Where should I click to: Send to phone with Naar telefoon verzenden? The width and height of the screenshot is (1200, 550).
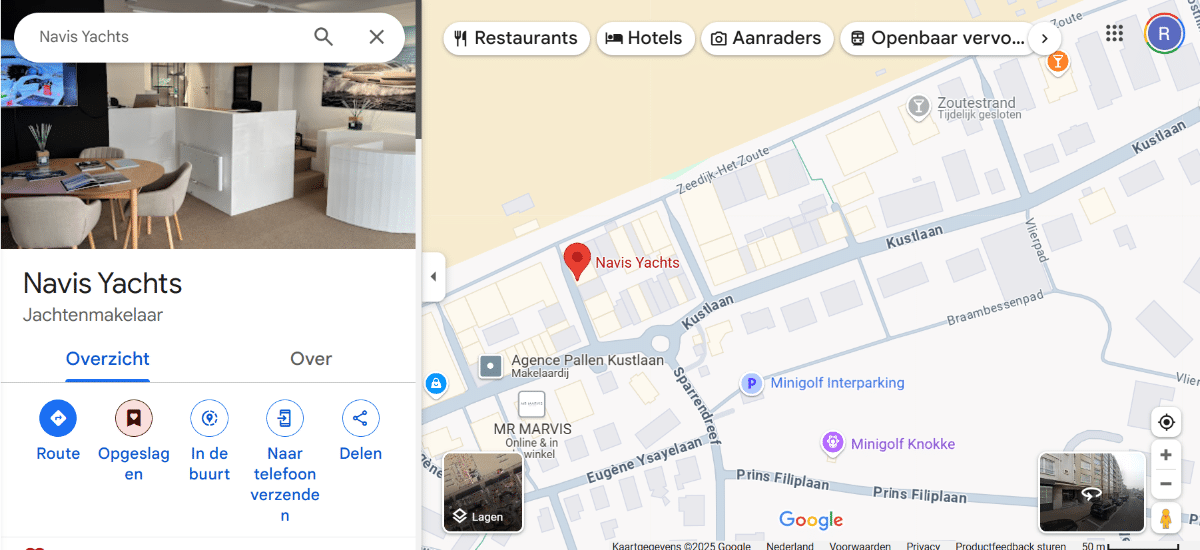coord(285,461)
